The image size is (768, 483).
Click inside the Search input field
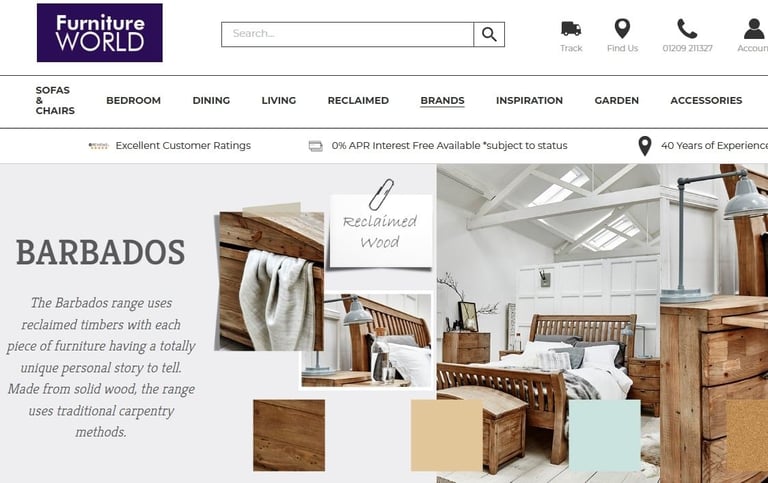[347, 34]
